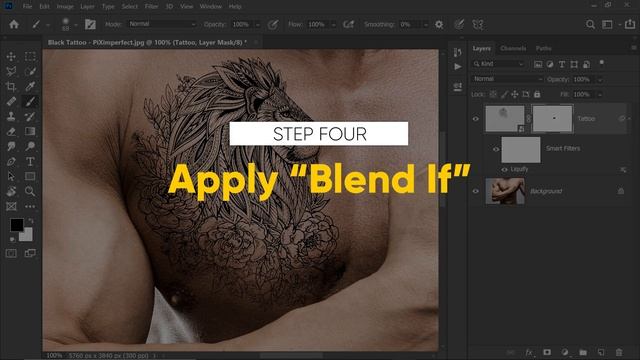Open the brush Opacity slider arrow
The width and height of the screenshot is (640, 360).
pos(258,24)
